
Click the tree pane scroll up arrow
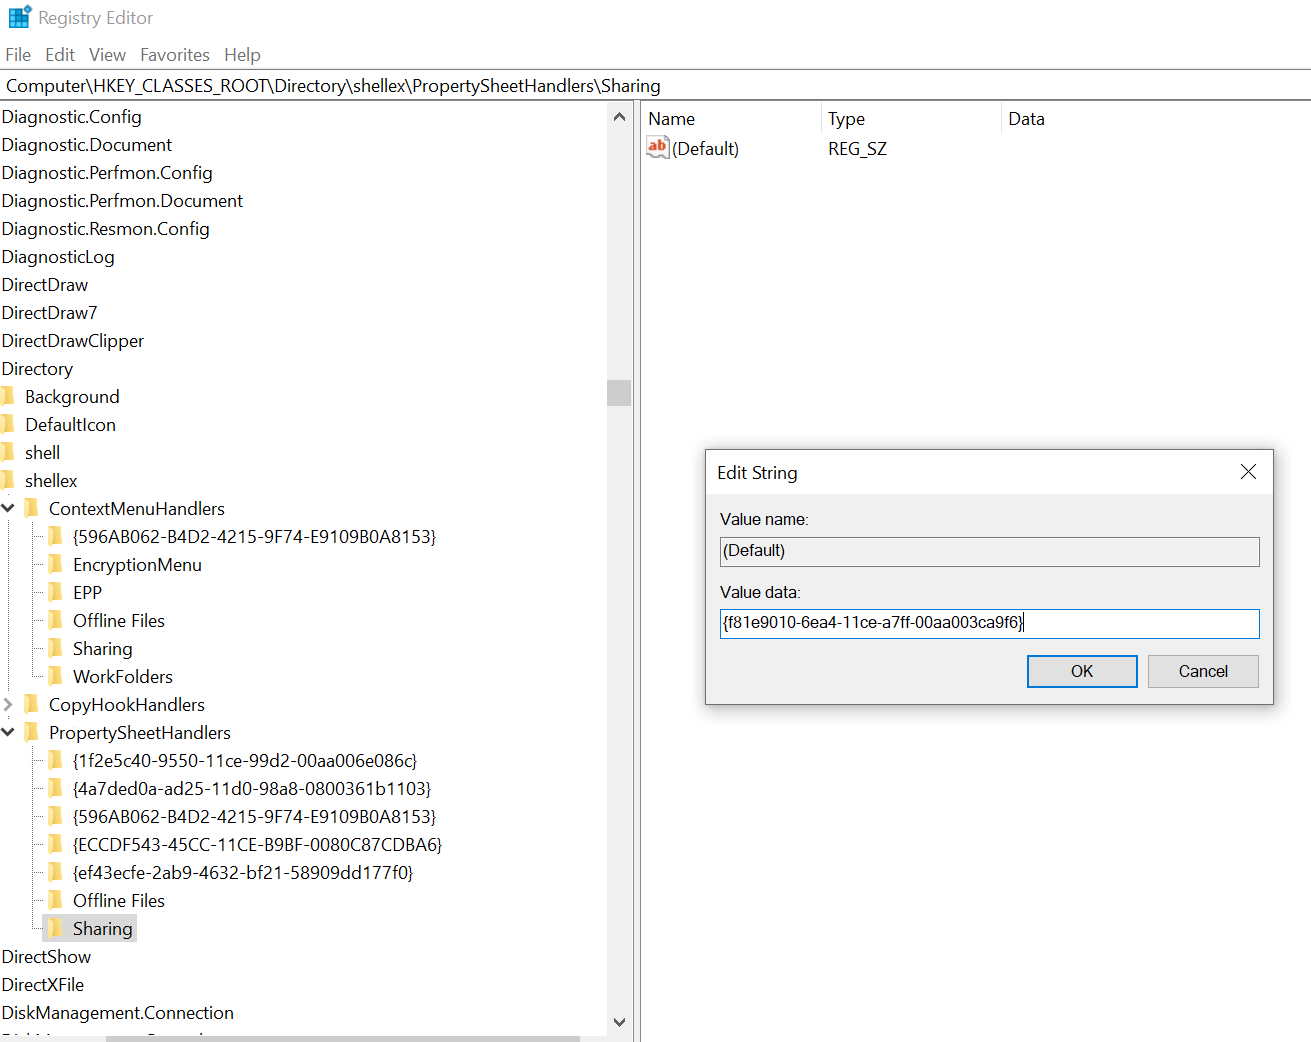point(619,117)
